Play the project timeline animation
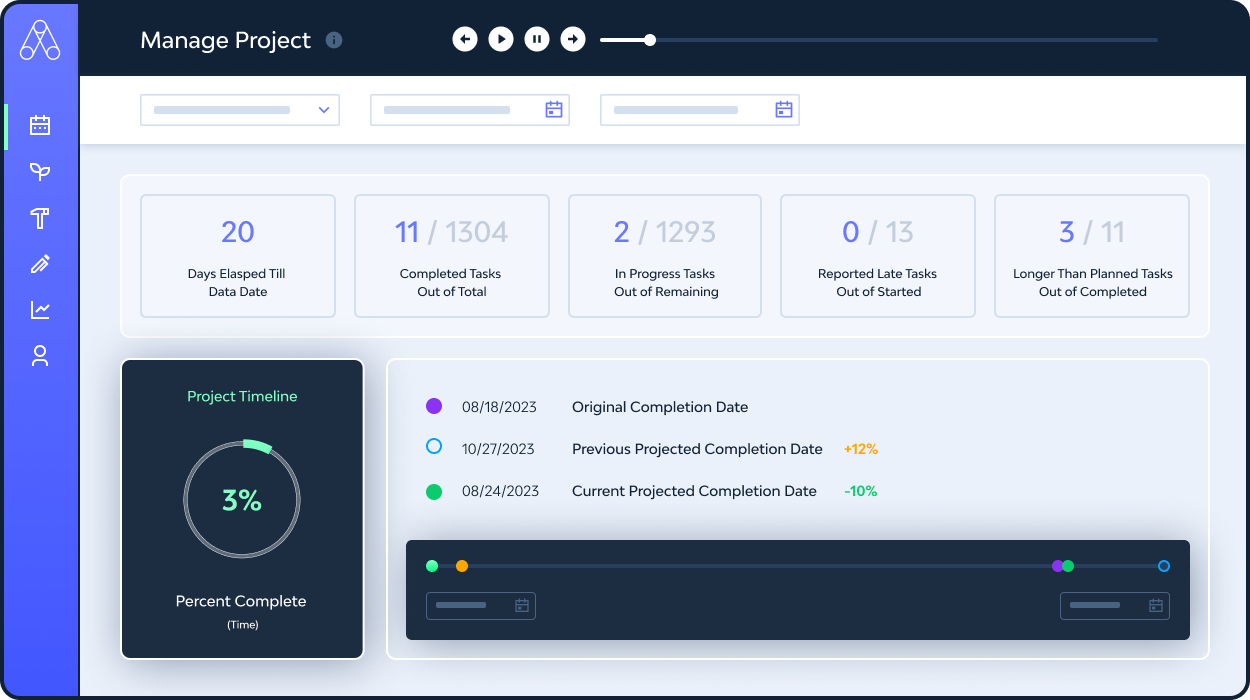 pyautogui.click(x=501, y=38)
